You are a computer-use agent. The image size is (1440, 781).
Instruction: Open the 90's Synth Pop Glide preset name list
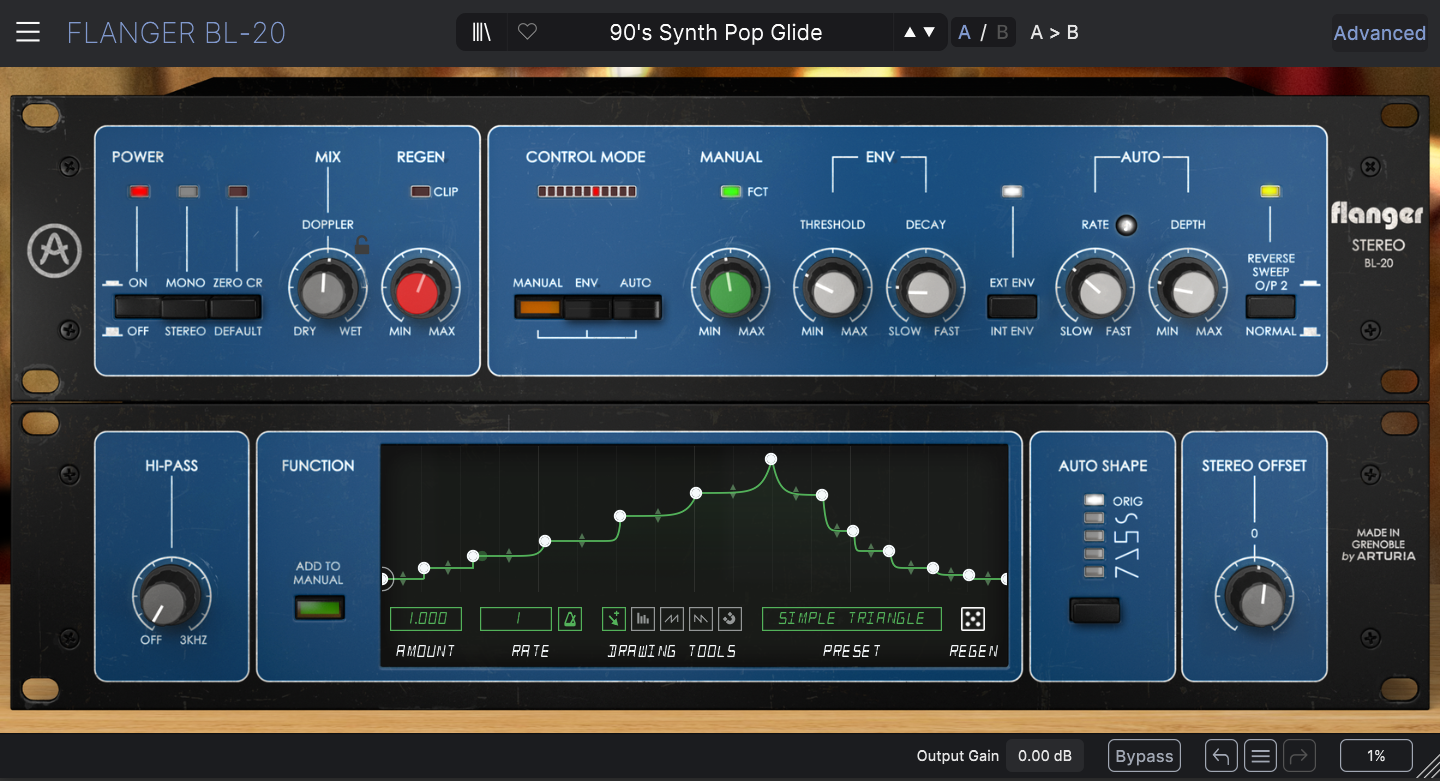point(715,33)
